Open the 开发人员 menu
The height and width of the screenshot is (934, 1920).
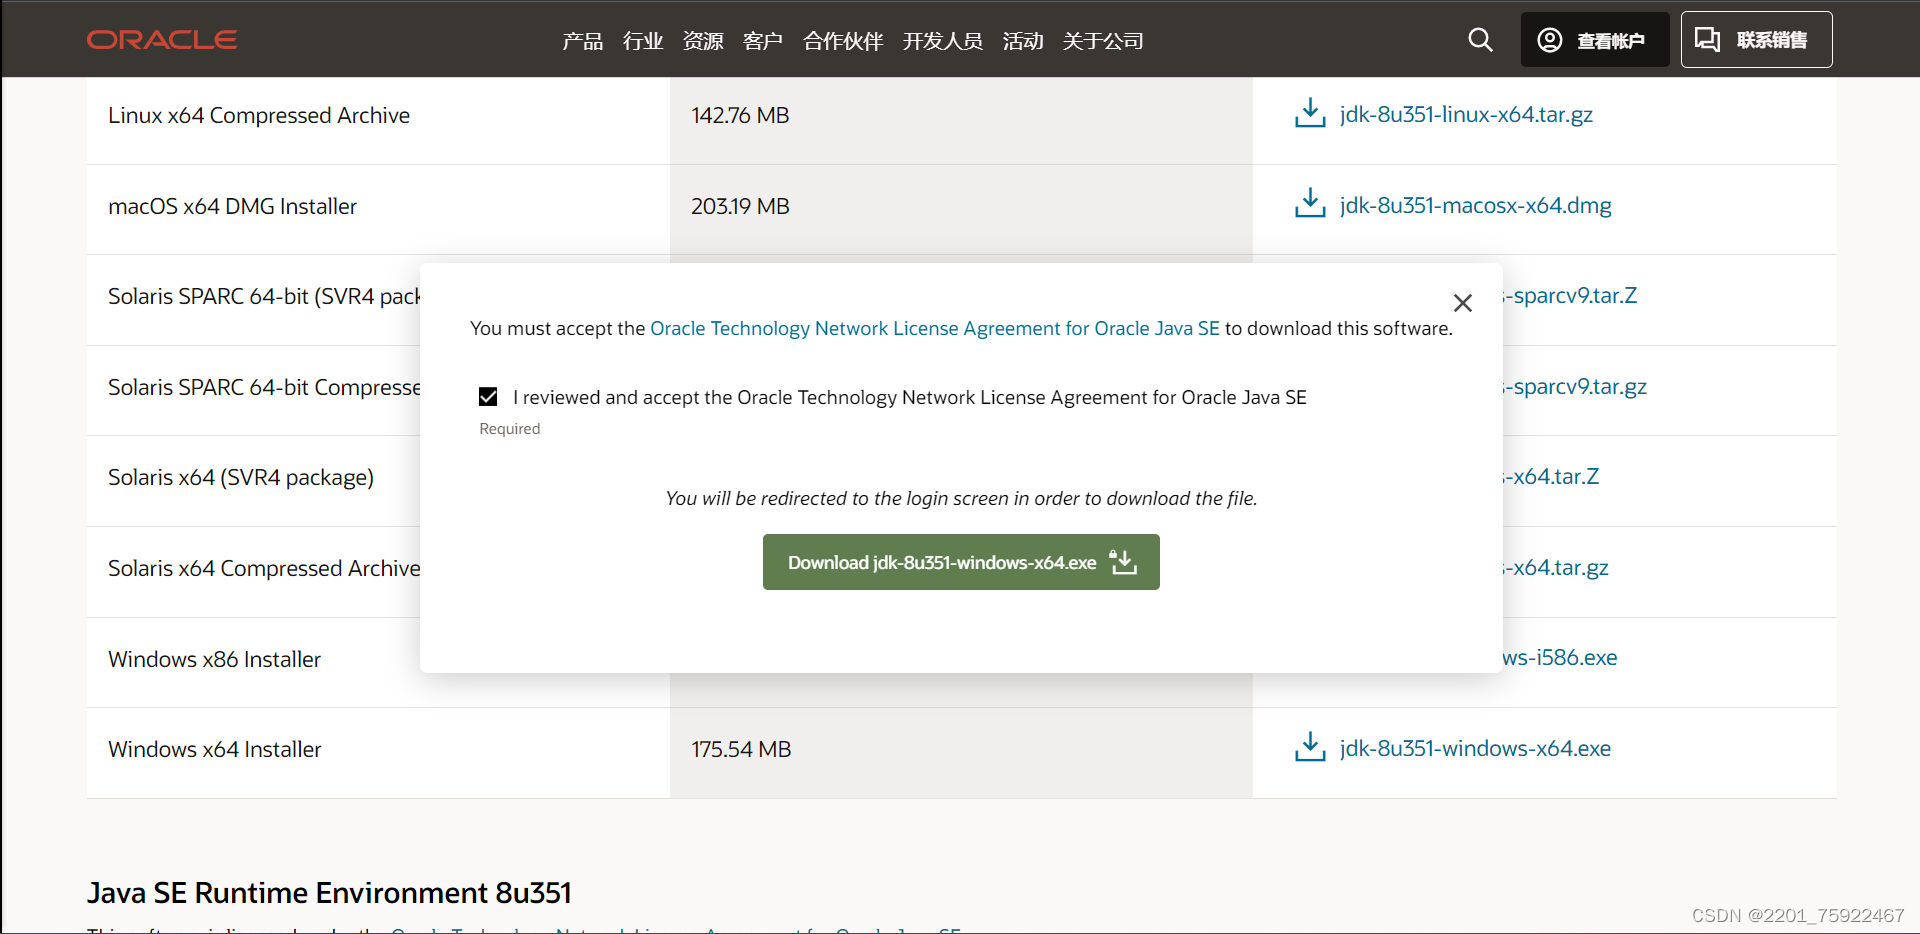pos(942,41)
